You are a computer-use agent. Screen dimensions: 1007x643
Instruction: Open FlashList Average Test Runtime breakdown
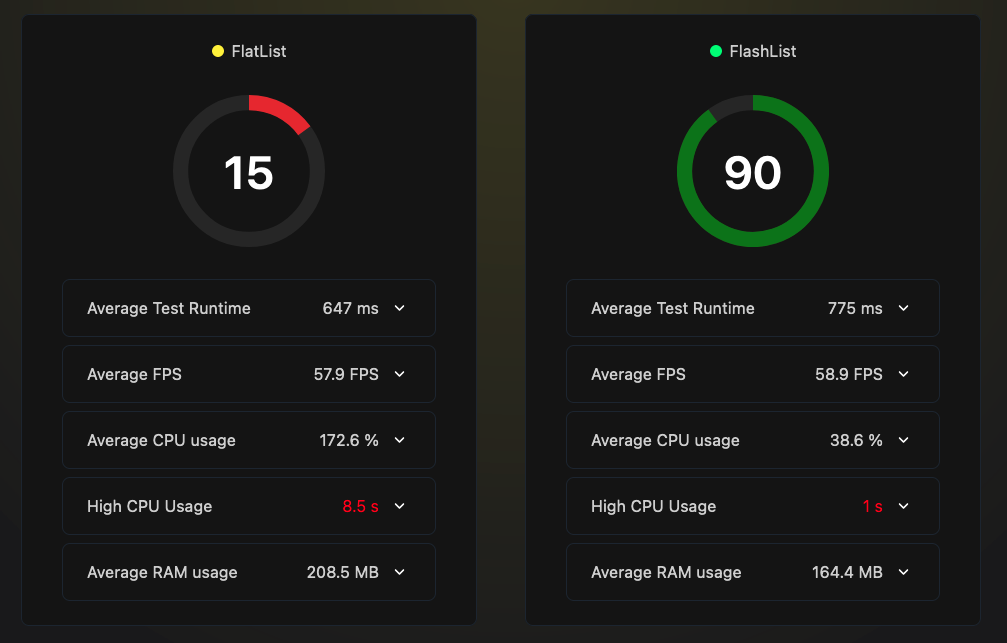(903, 308)
